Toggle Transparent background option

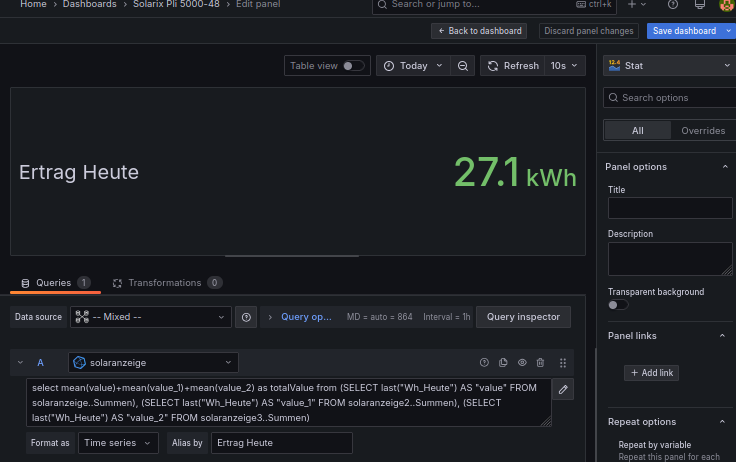point(618,305)
